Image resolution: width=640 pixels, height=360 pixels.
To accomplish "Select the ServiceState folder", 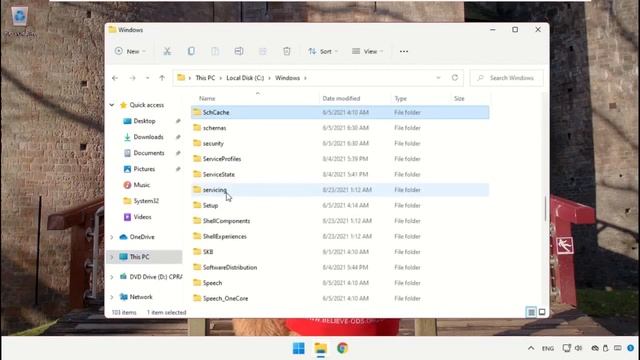I will click(340, 174).
